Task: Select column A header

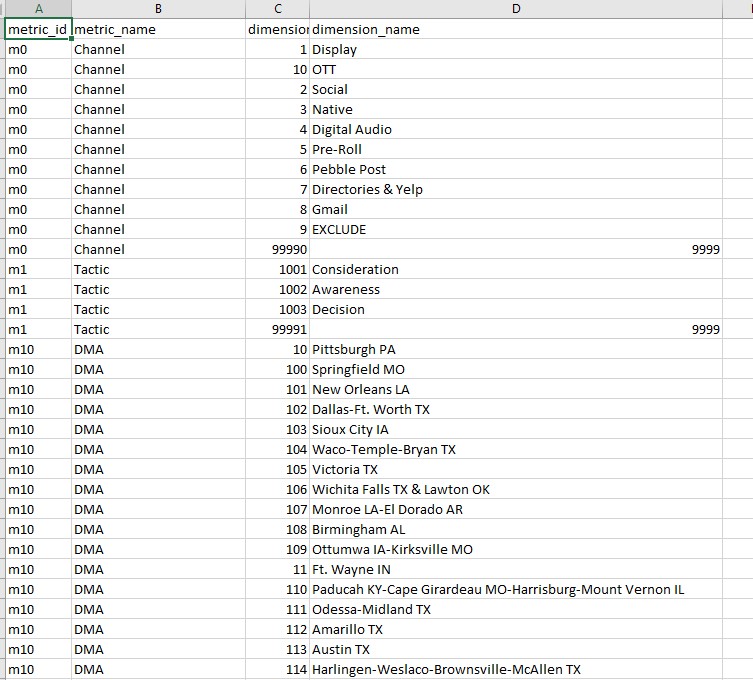Action: (38, 9)
